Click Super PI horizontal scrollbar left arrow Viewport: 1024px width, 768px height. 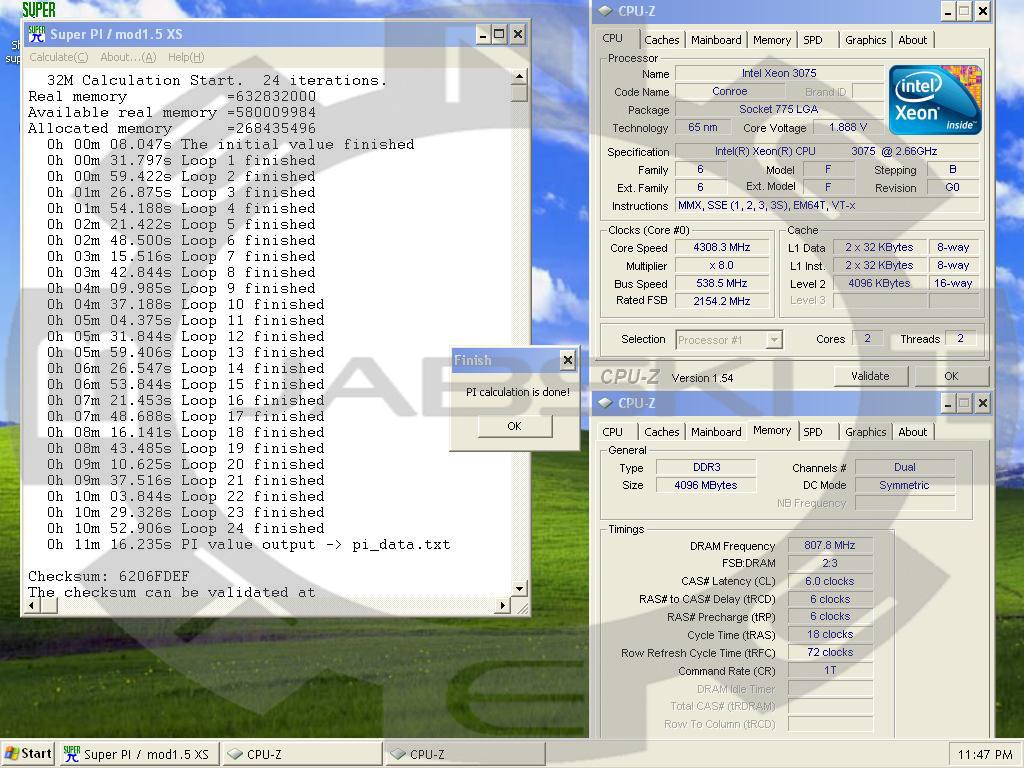[x=32, y=606]
